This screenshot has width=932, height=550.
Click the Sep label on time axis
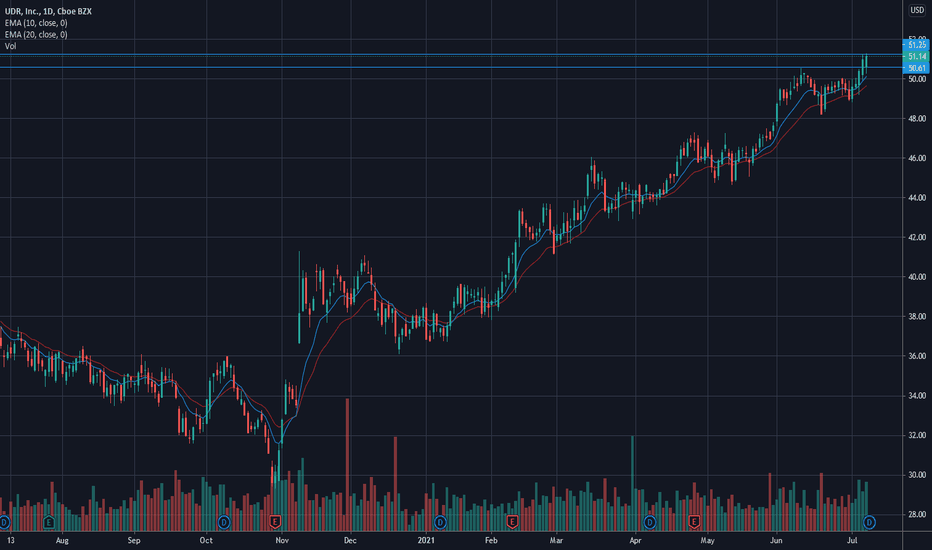[x=134, y=540]
